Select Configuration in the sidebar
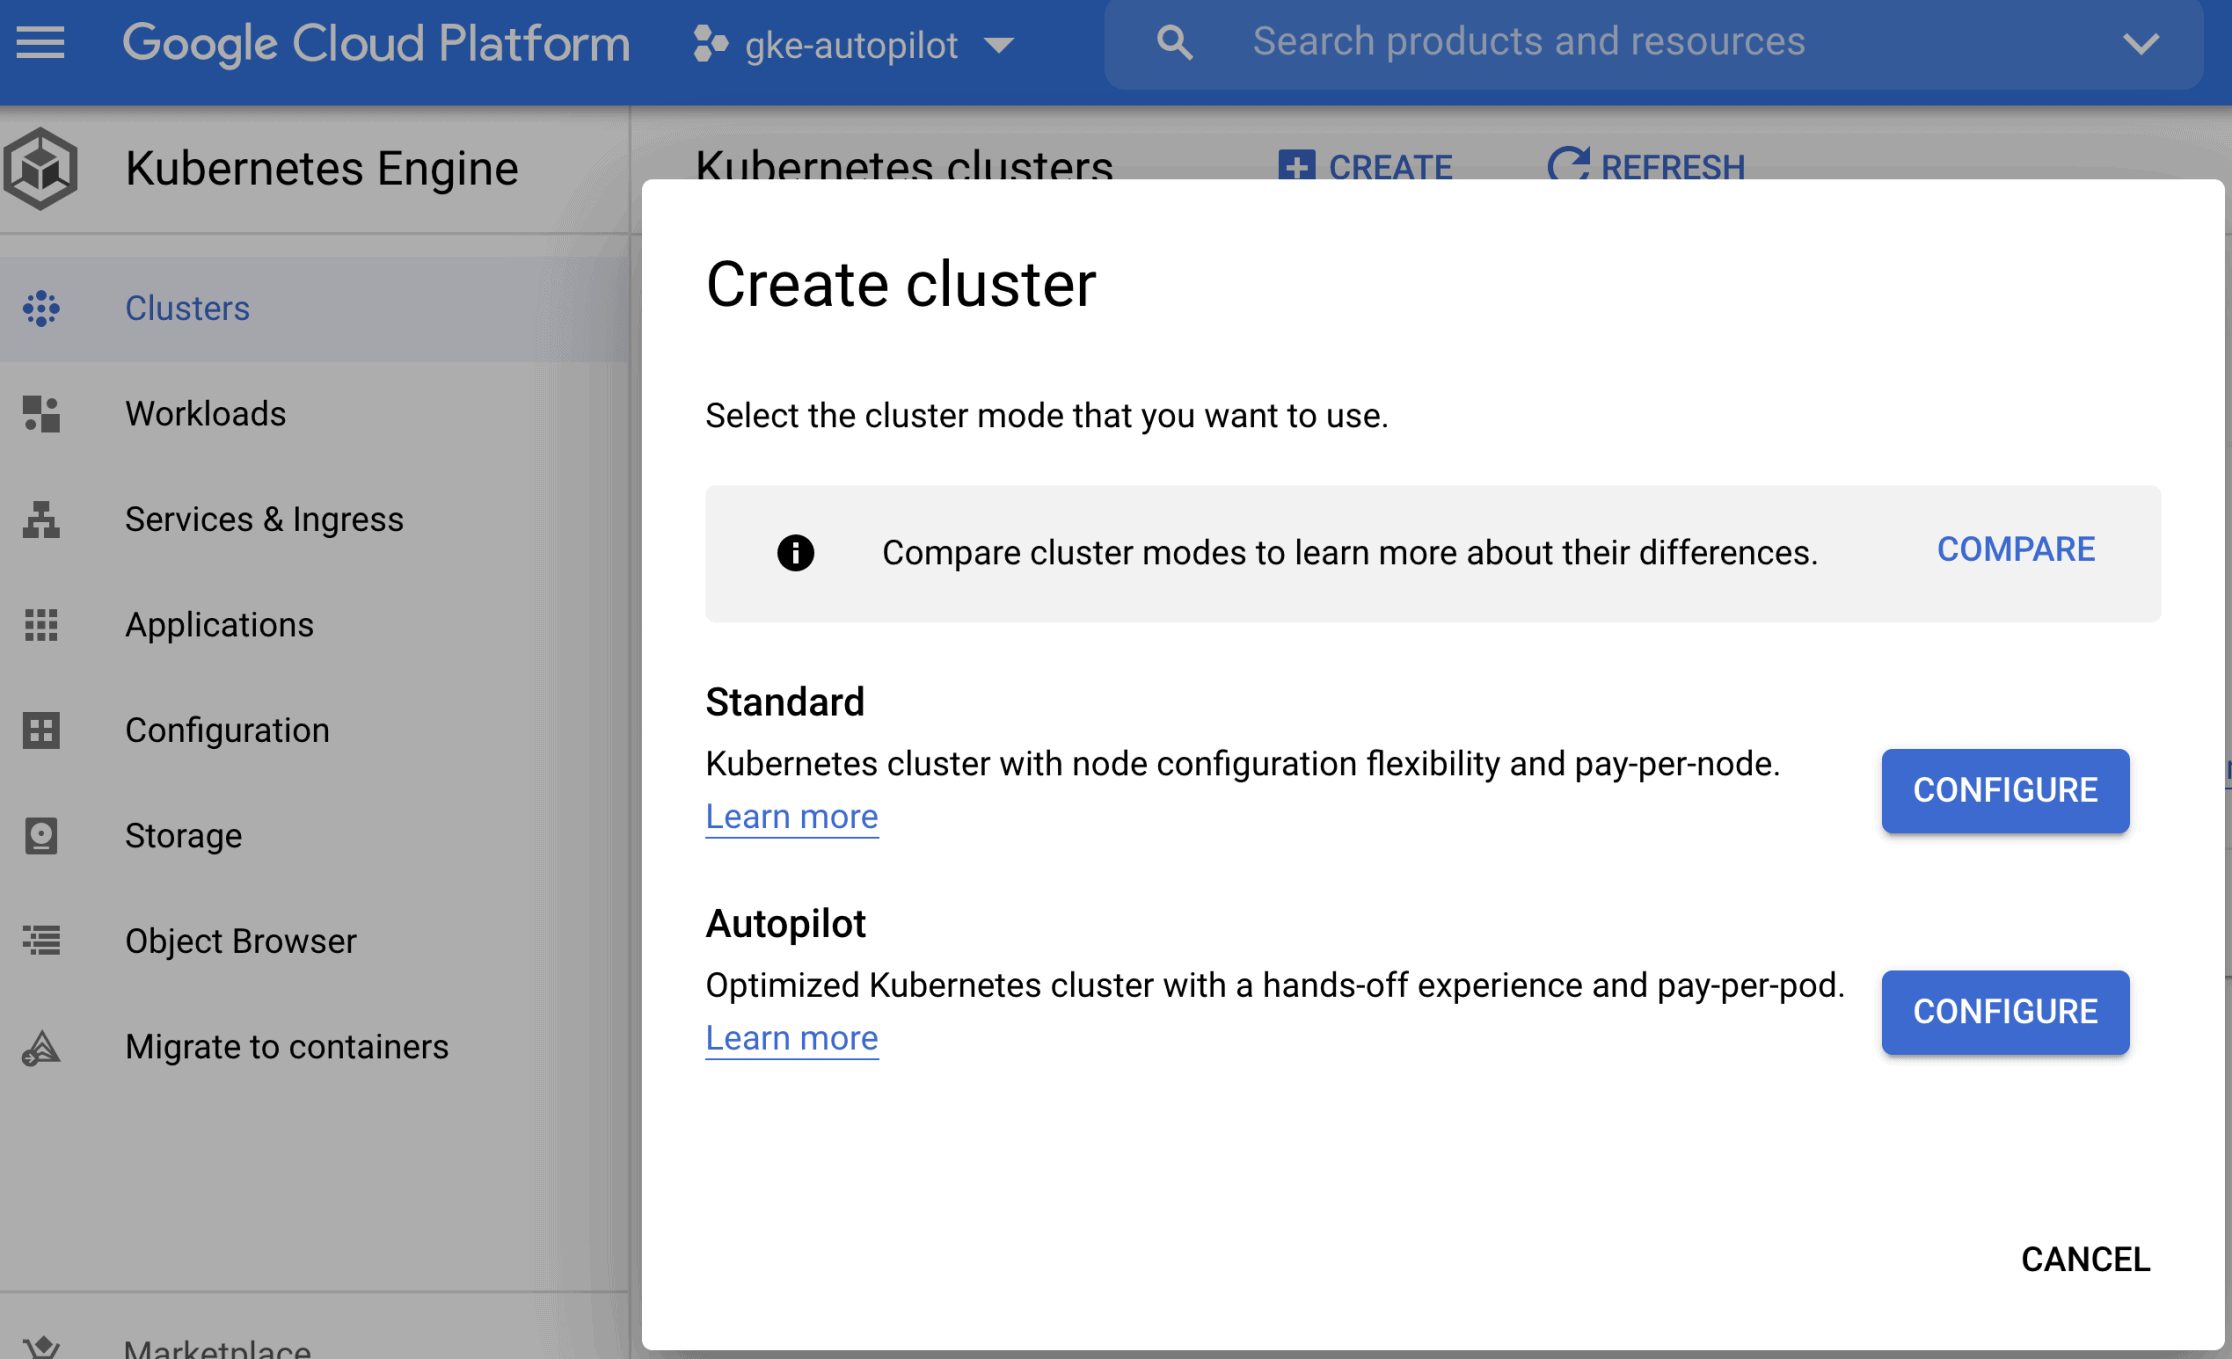Image resolution: width=2232 pixels, height=1359 pixels. coord(227,730)
